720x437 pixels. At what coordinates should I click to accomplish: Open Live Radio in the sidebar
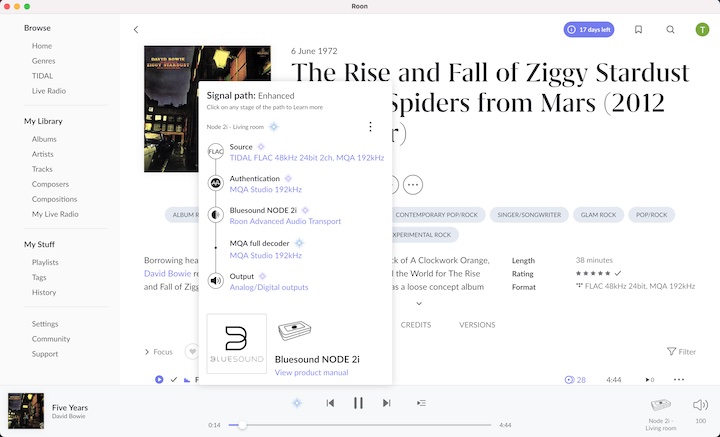pyautogui.click(x=49, y=91)
